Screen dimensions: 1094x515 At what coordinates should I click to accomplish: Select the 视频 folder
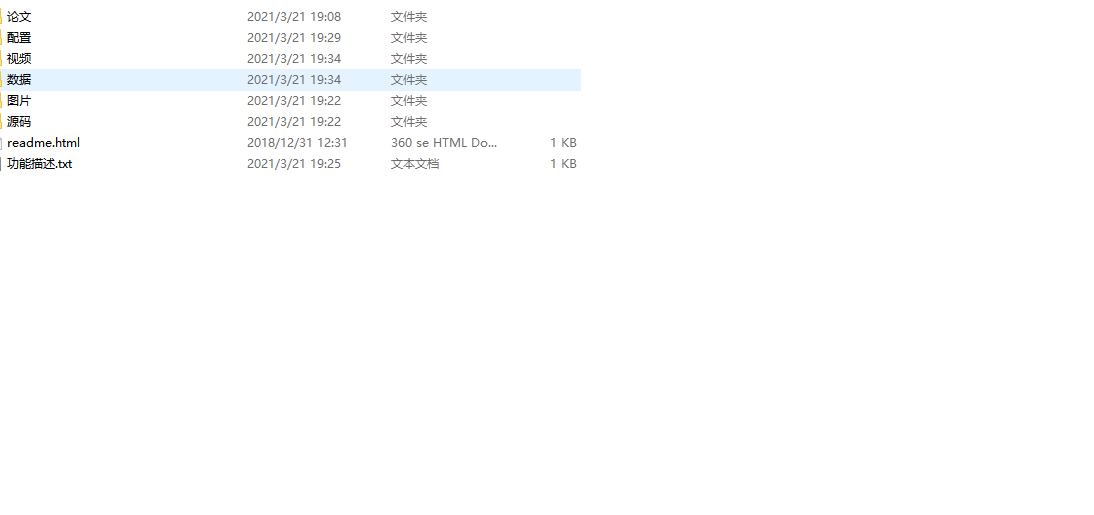click(19, 59)
